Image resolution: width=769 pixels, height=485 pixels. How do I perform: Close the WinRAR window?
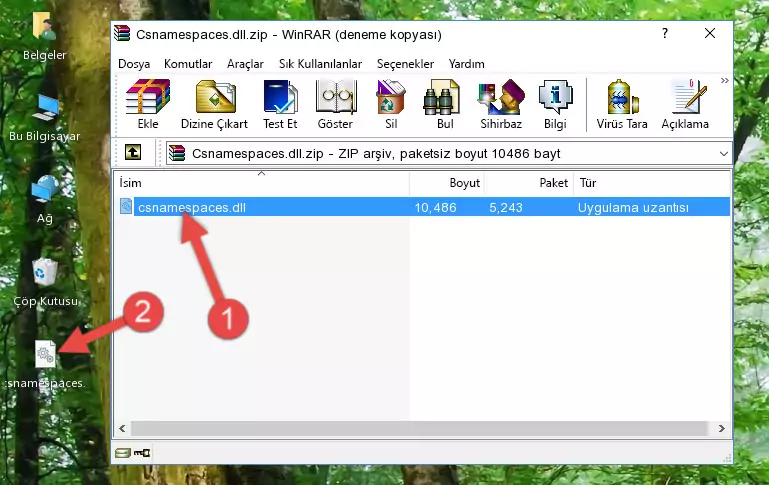point(710,33)
